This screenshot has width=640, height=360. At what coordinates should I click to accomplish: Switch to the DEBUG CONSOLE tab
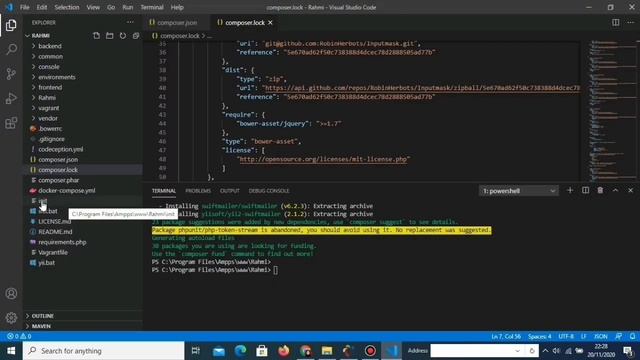[269, 191]
